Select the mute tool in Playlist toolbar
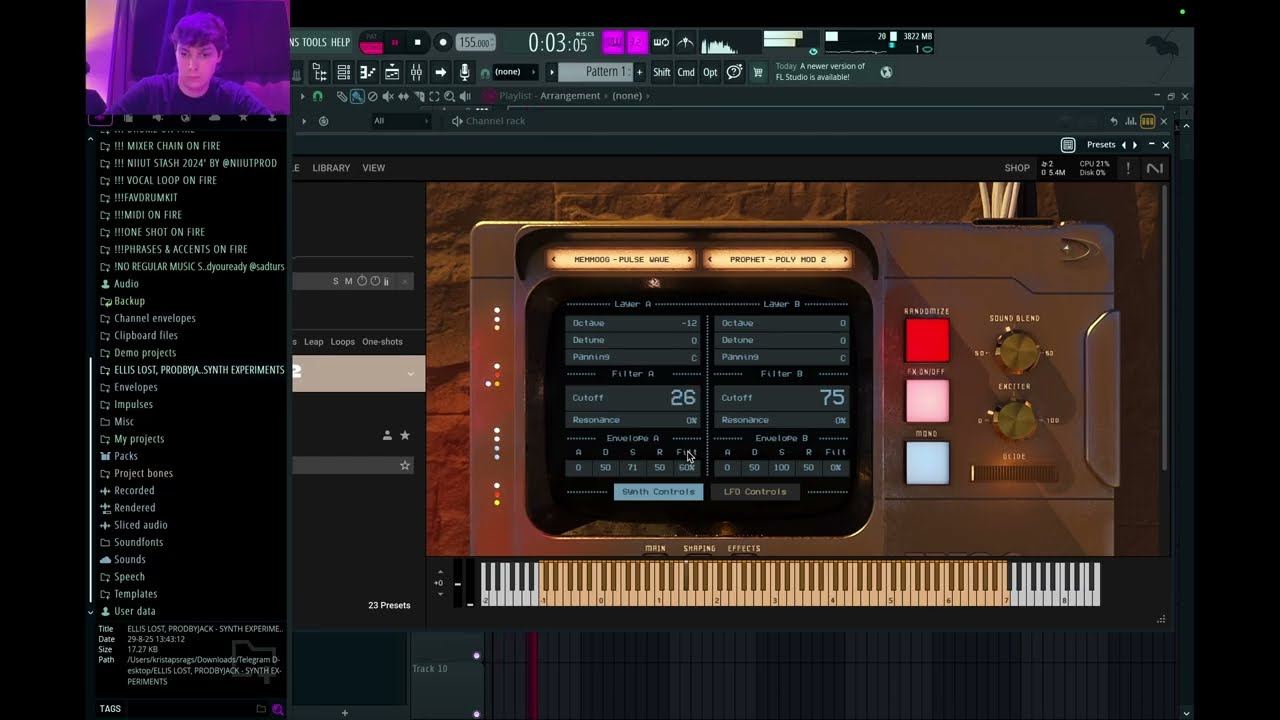 pos(388,96)
